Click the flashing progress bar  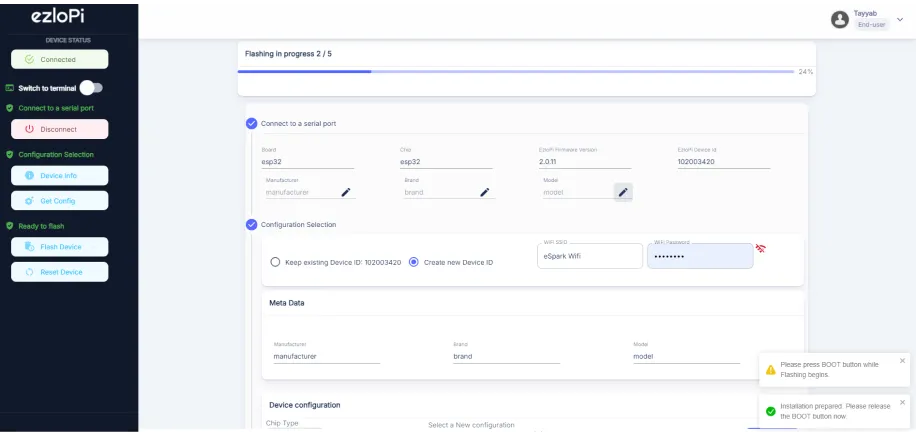pyautogui.click(x=516, y=71)
